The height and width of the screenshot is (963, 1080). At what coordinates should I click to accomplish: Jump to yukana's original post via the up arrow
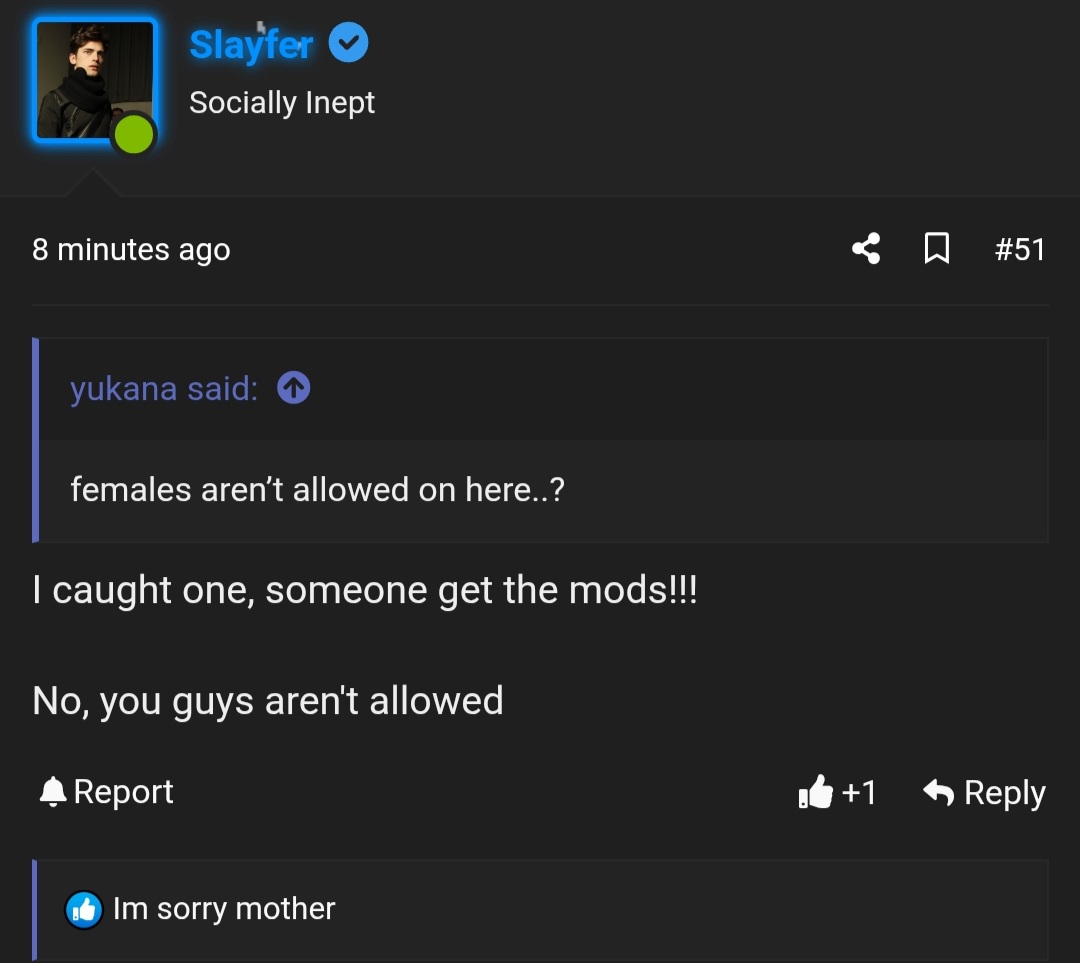293,388
